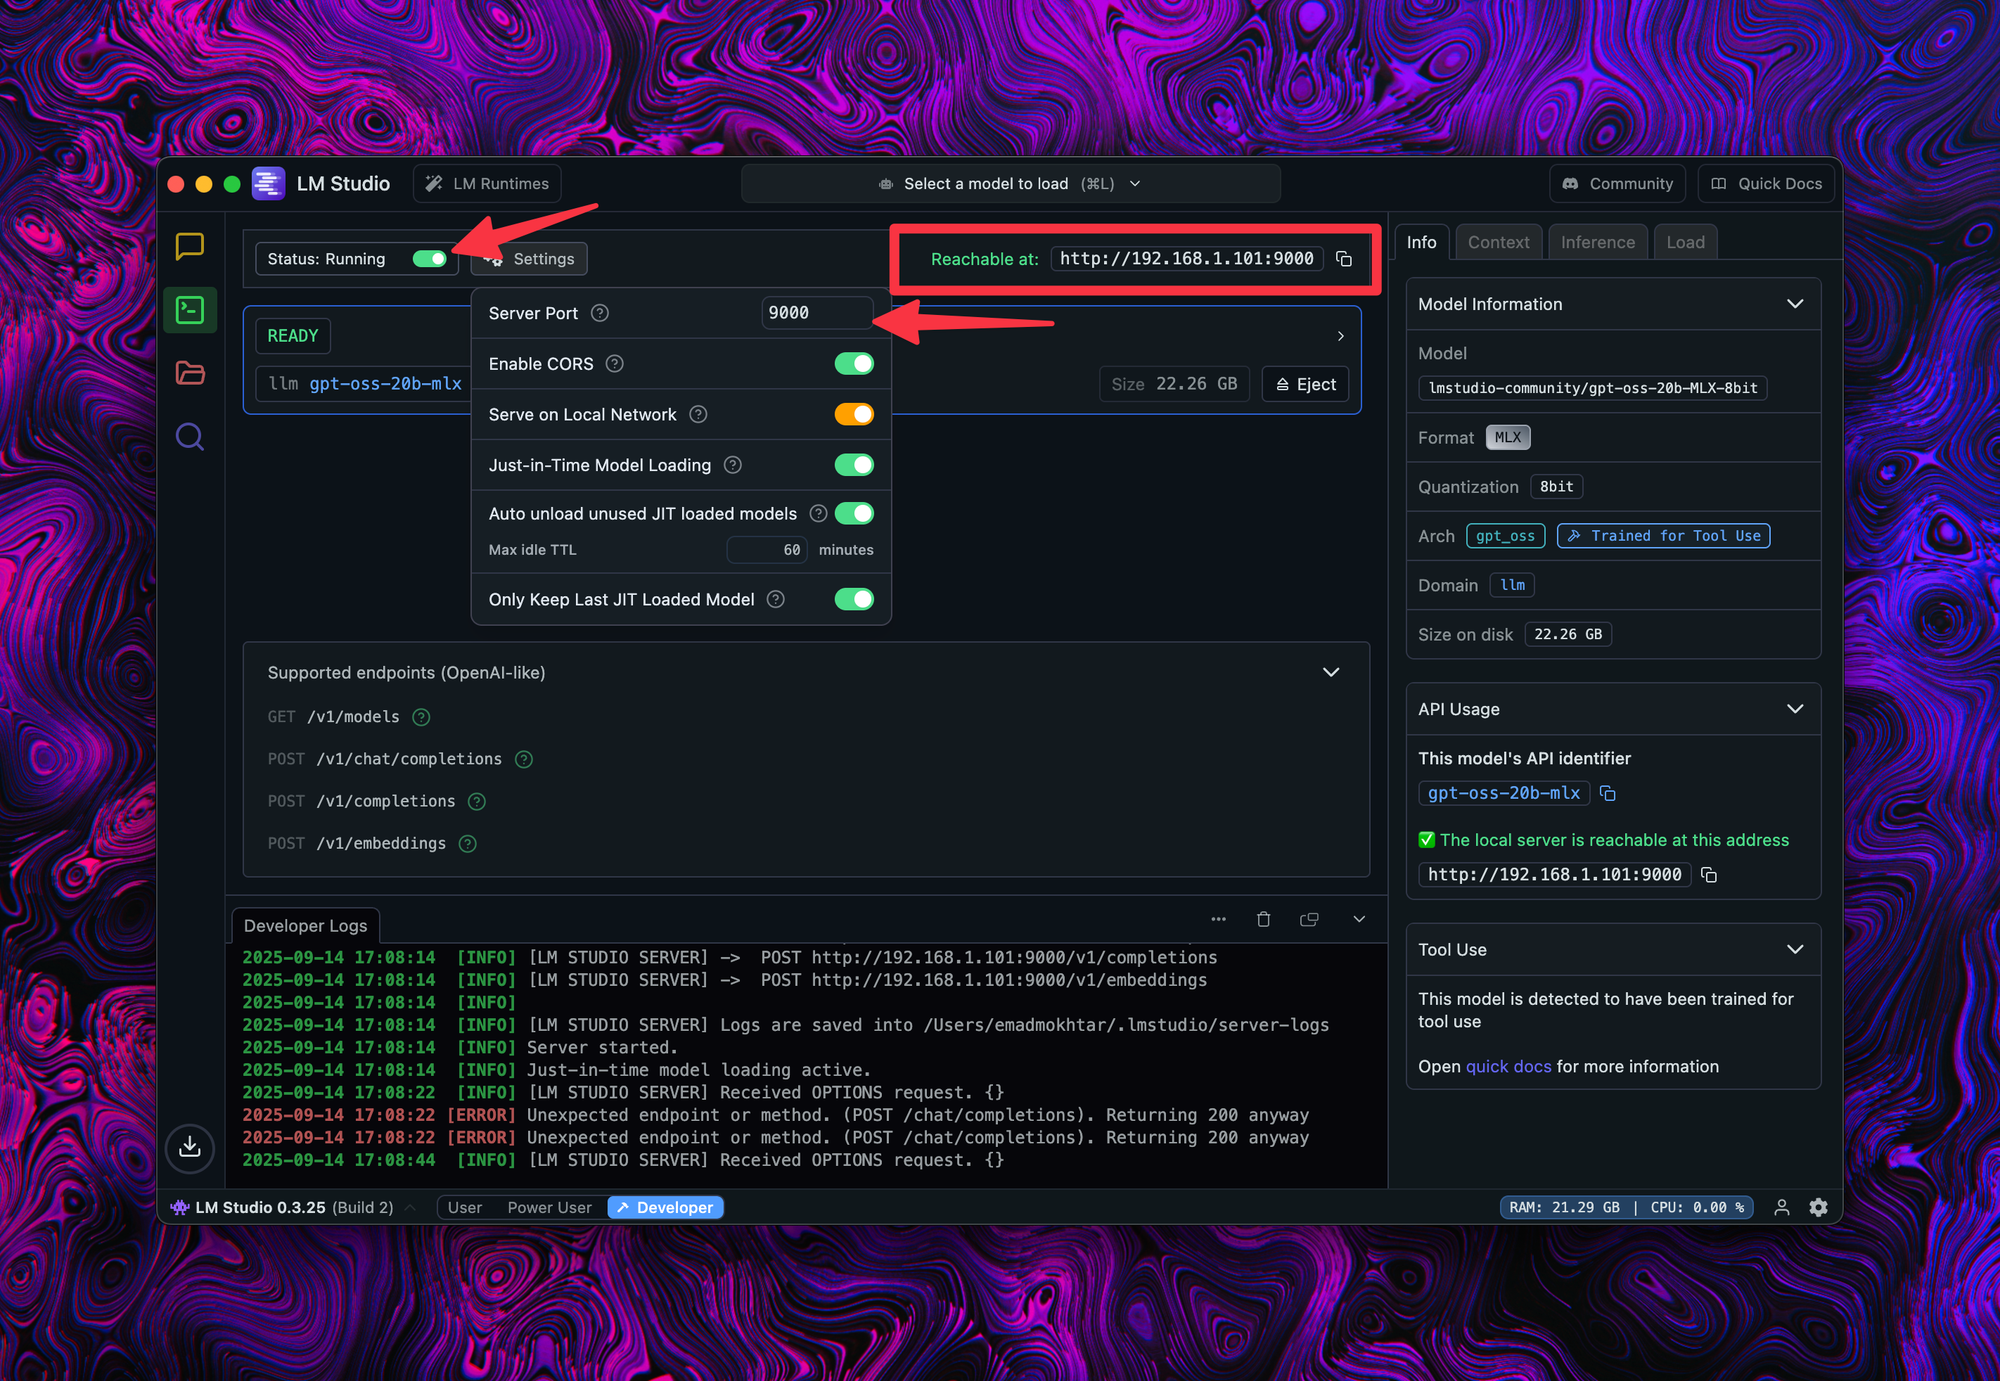
Task: Collapse the Model Information section
Action: pos(1795,304)
